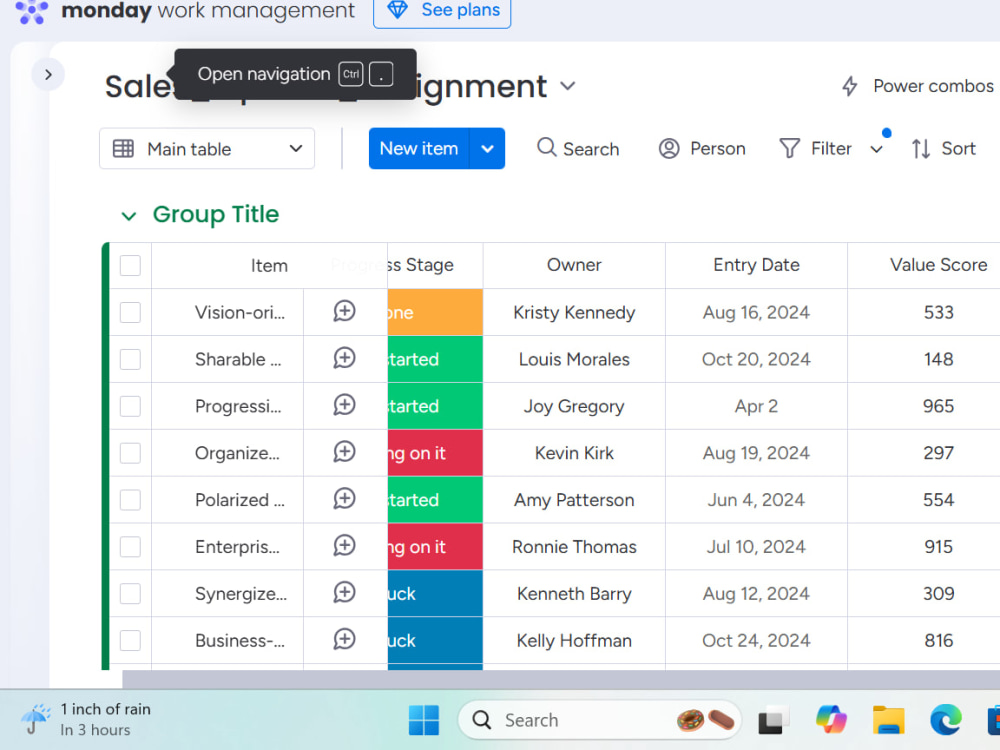The width and height of the screenshot is (1000, 750).
Task: Click the Entry Date column header
Action: point(756,265)
